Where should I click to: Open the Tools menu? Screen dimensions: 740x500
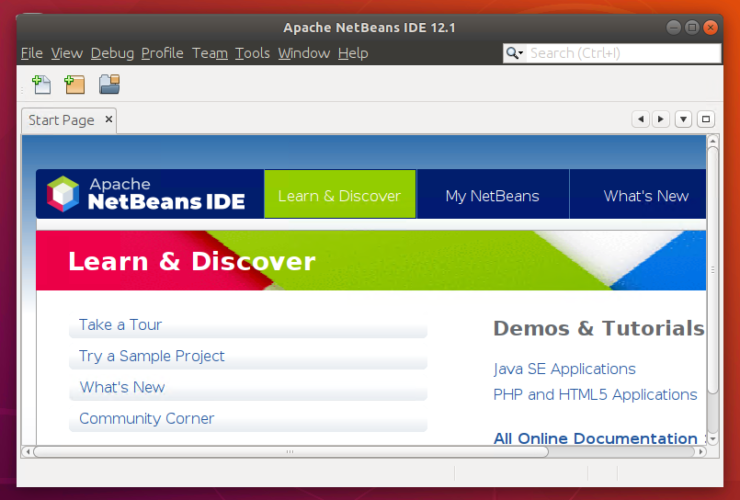(x=252, y=53)
